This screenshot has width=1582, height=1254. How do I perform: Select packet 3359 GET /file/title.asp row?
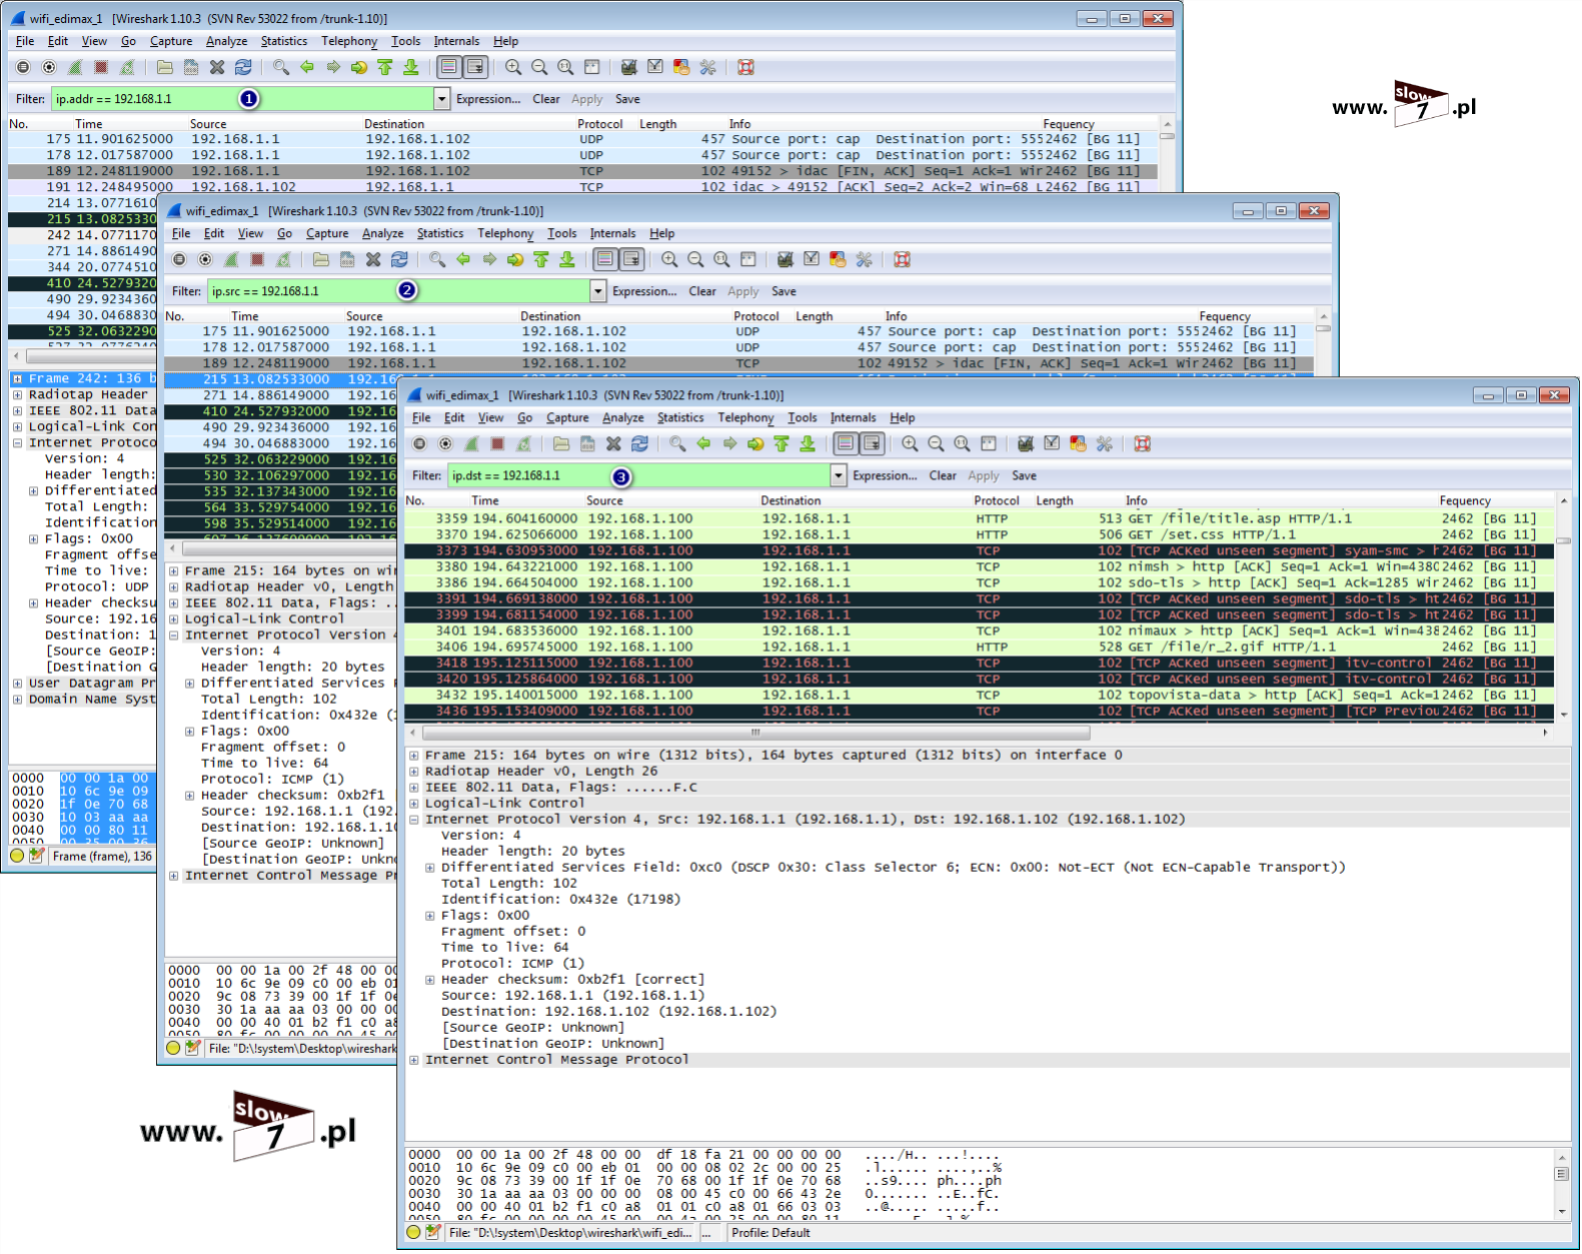pos(979,519)
